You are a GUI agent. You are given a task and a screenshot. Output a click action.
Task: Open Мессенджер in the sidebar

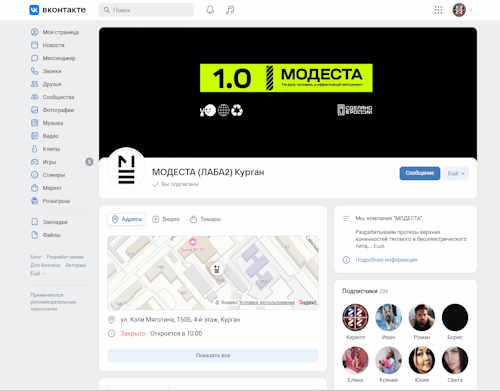(53, 58)
